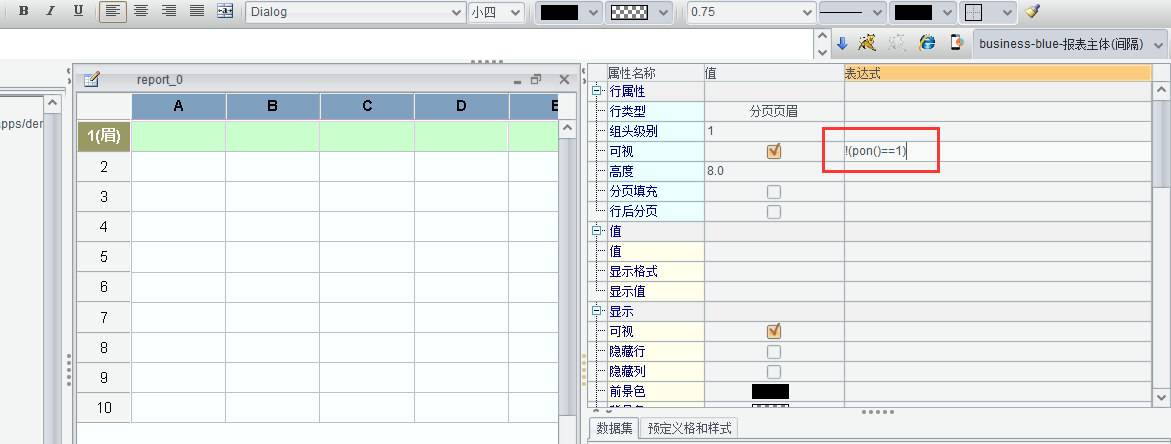Select the black border color swatch
The height and width of the screenshot is (444, 1171).
913,12
